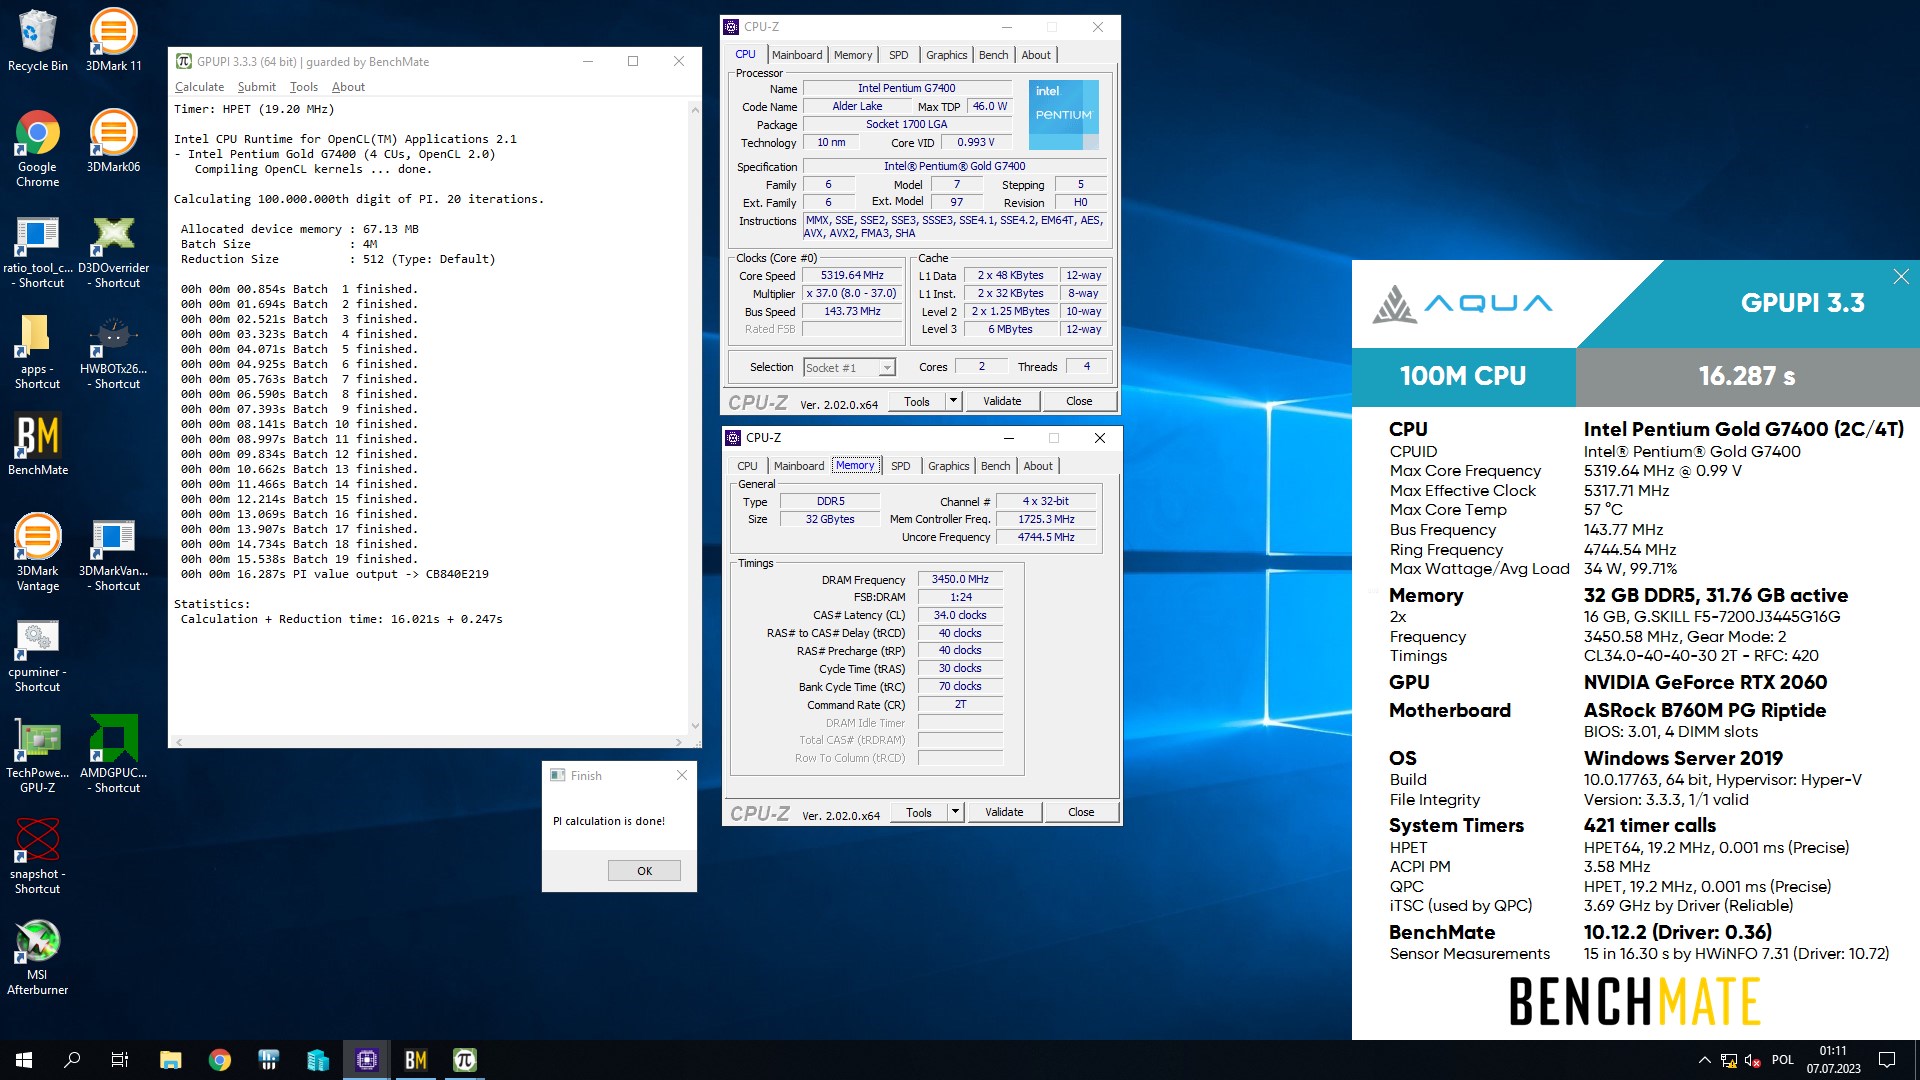Click OK in Finish dialog

tap(644, 871)
